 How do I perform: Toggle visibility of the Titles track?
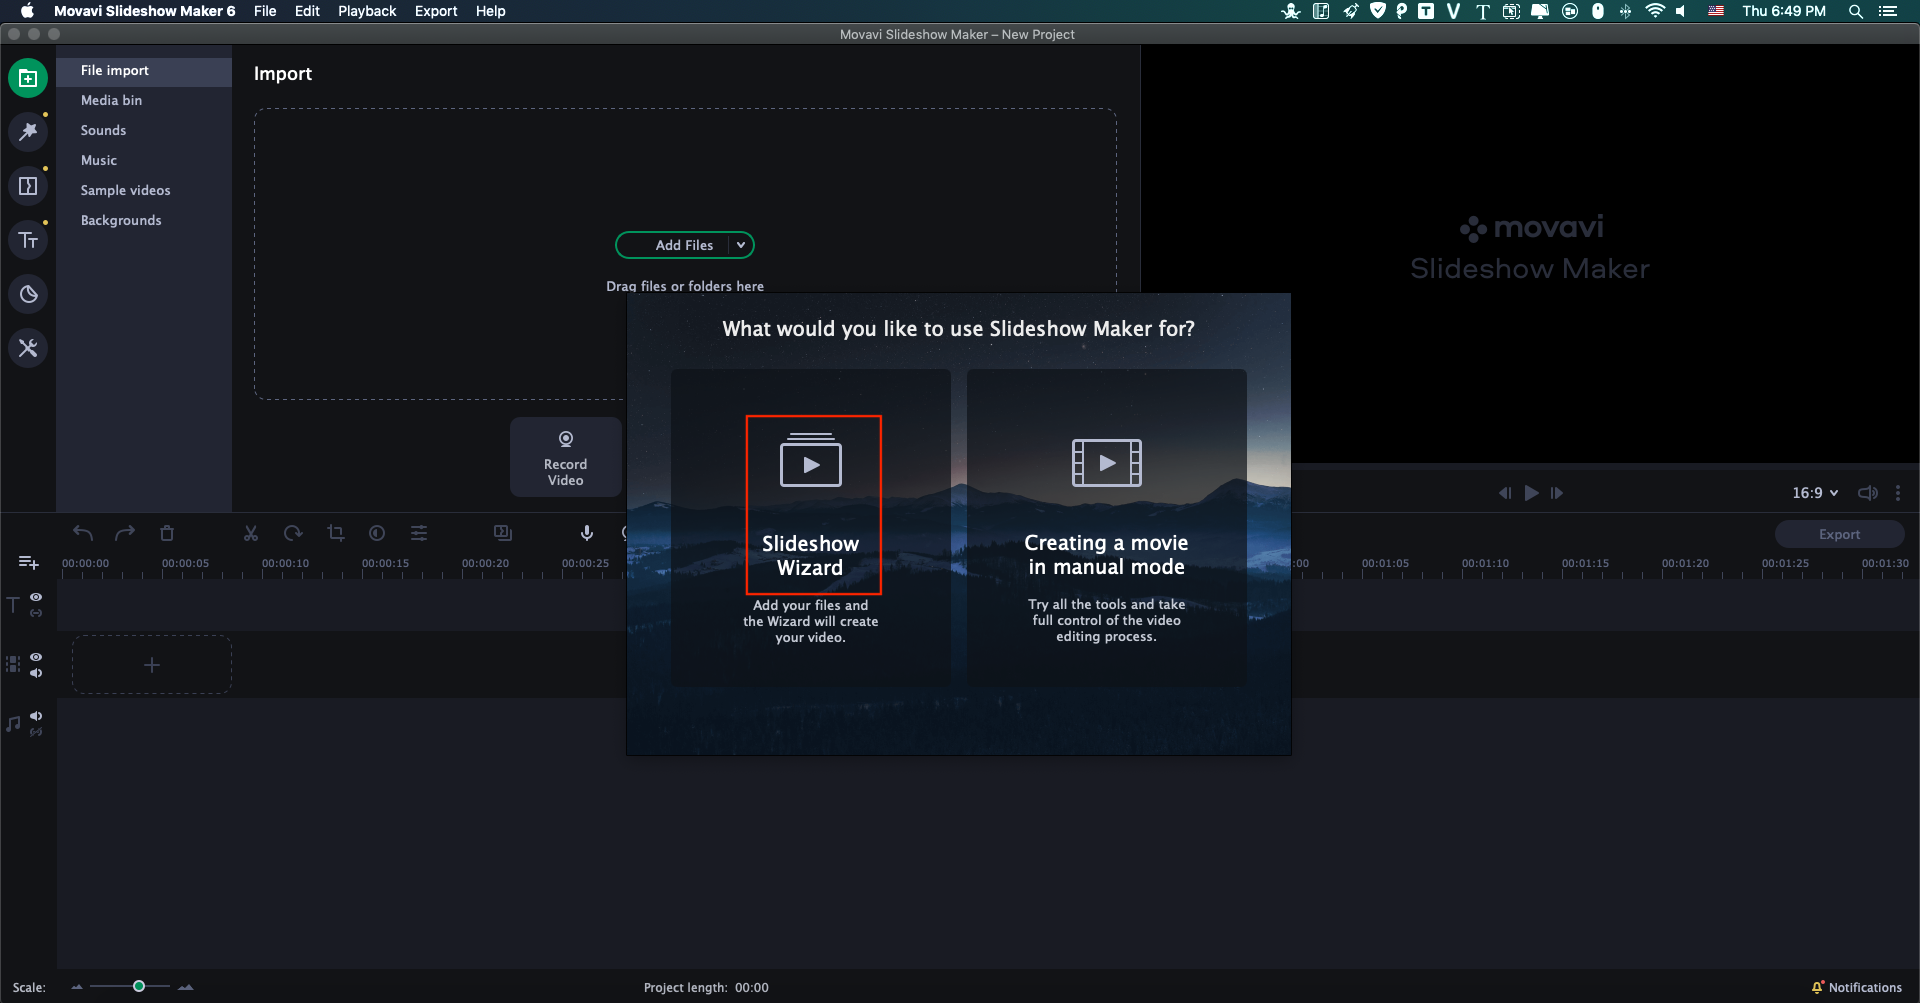pos(36,597)
